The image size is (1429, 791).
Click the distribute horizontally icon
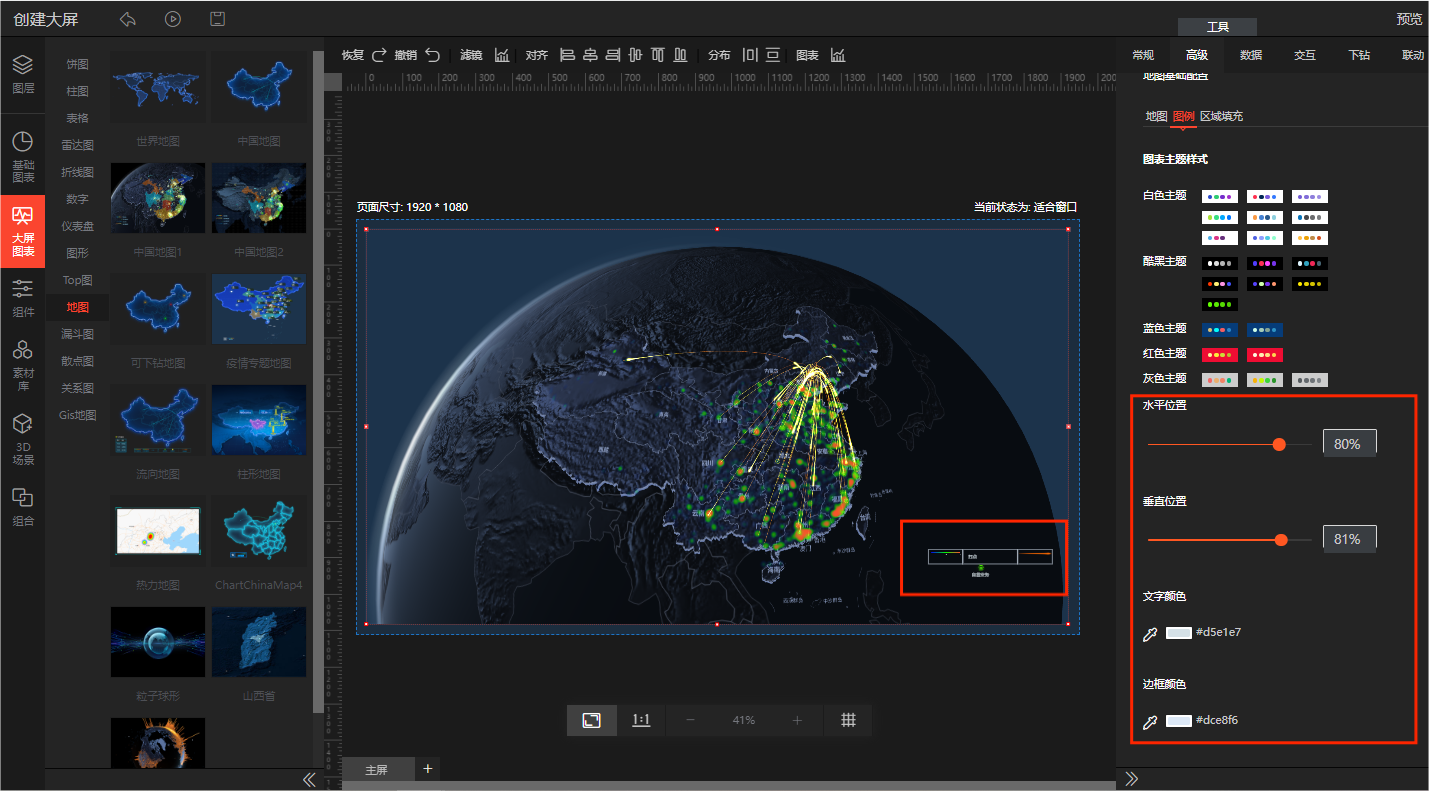click(x=750, y=55)
